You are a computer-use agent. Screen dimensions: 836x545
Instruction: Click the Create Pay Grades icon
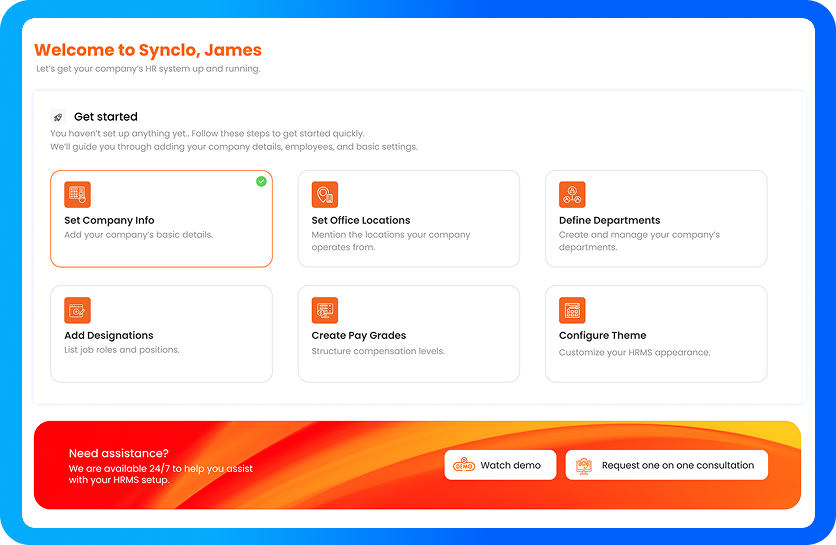click(324, 310)
